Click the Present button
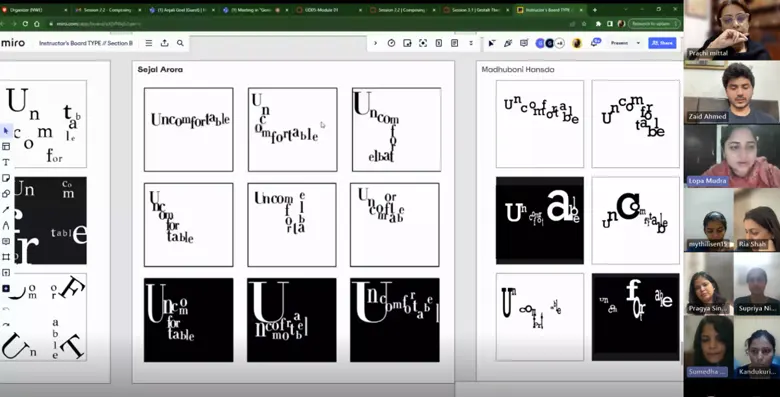Viewport: 780px width, 397px height. tap(619, 43)
